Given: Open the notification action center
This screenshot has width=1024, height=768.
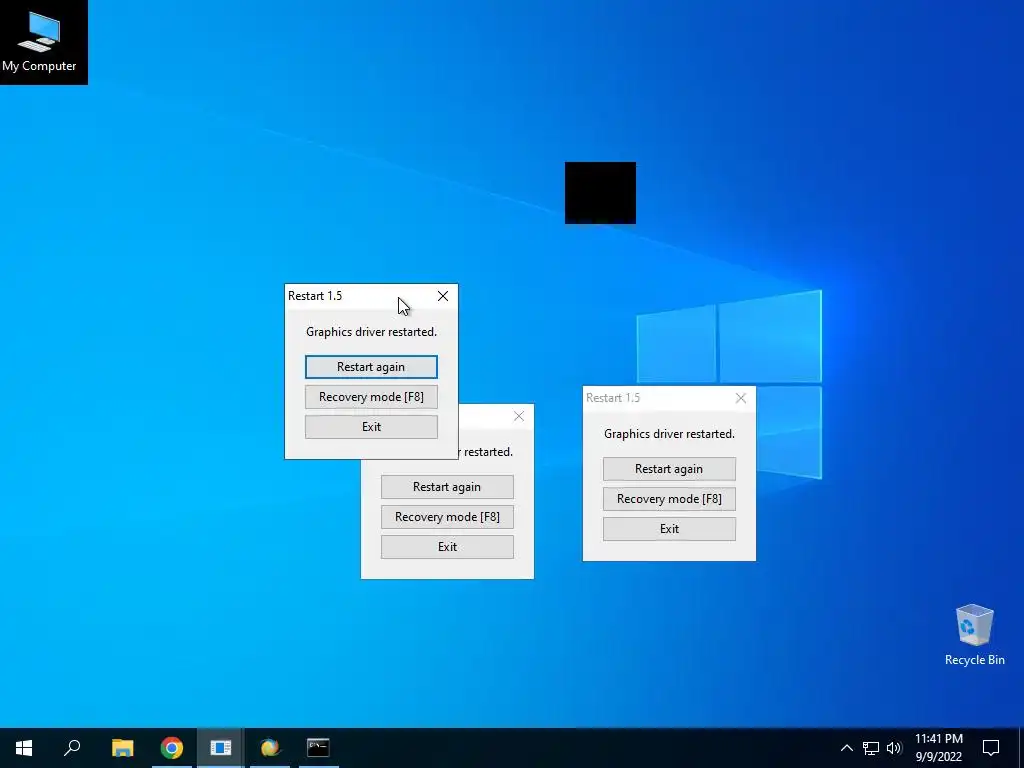Looking at the screenshot, I should tap(991, 748).
